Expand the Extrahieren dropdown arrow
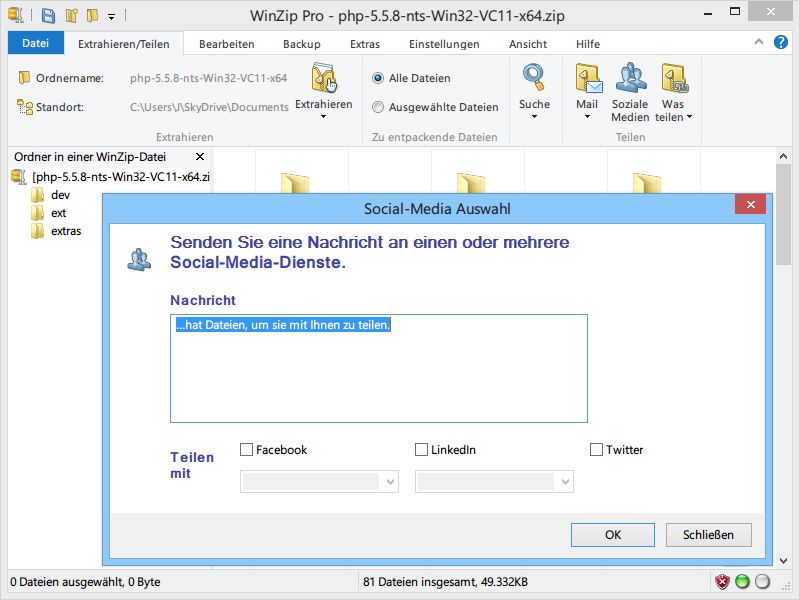The image size is (800, 600). [323, 117]
